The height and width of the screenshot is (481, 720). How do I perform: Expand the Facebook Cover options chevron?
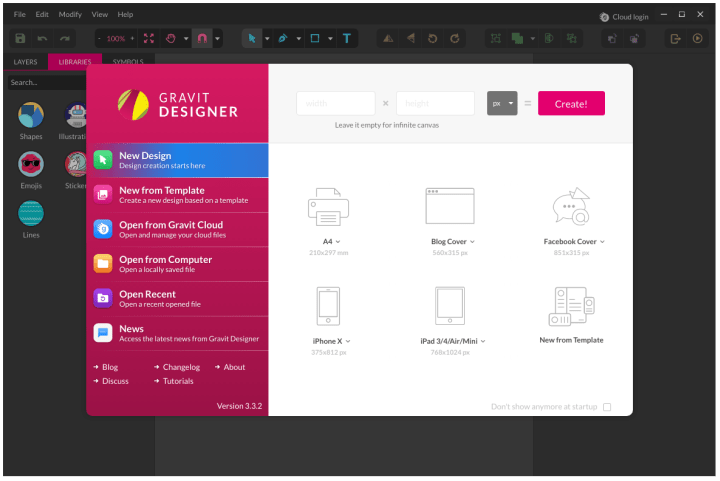click(602, 242)
